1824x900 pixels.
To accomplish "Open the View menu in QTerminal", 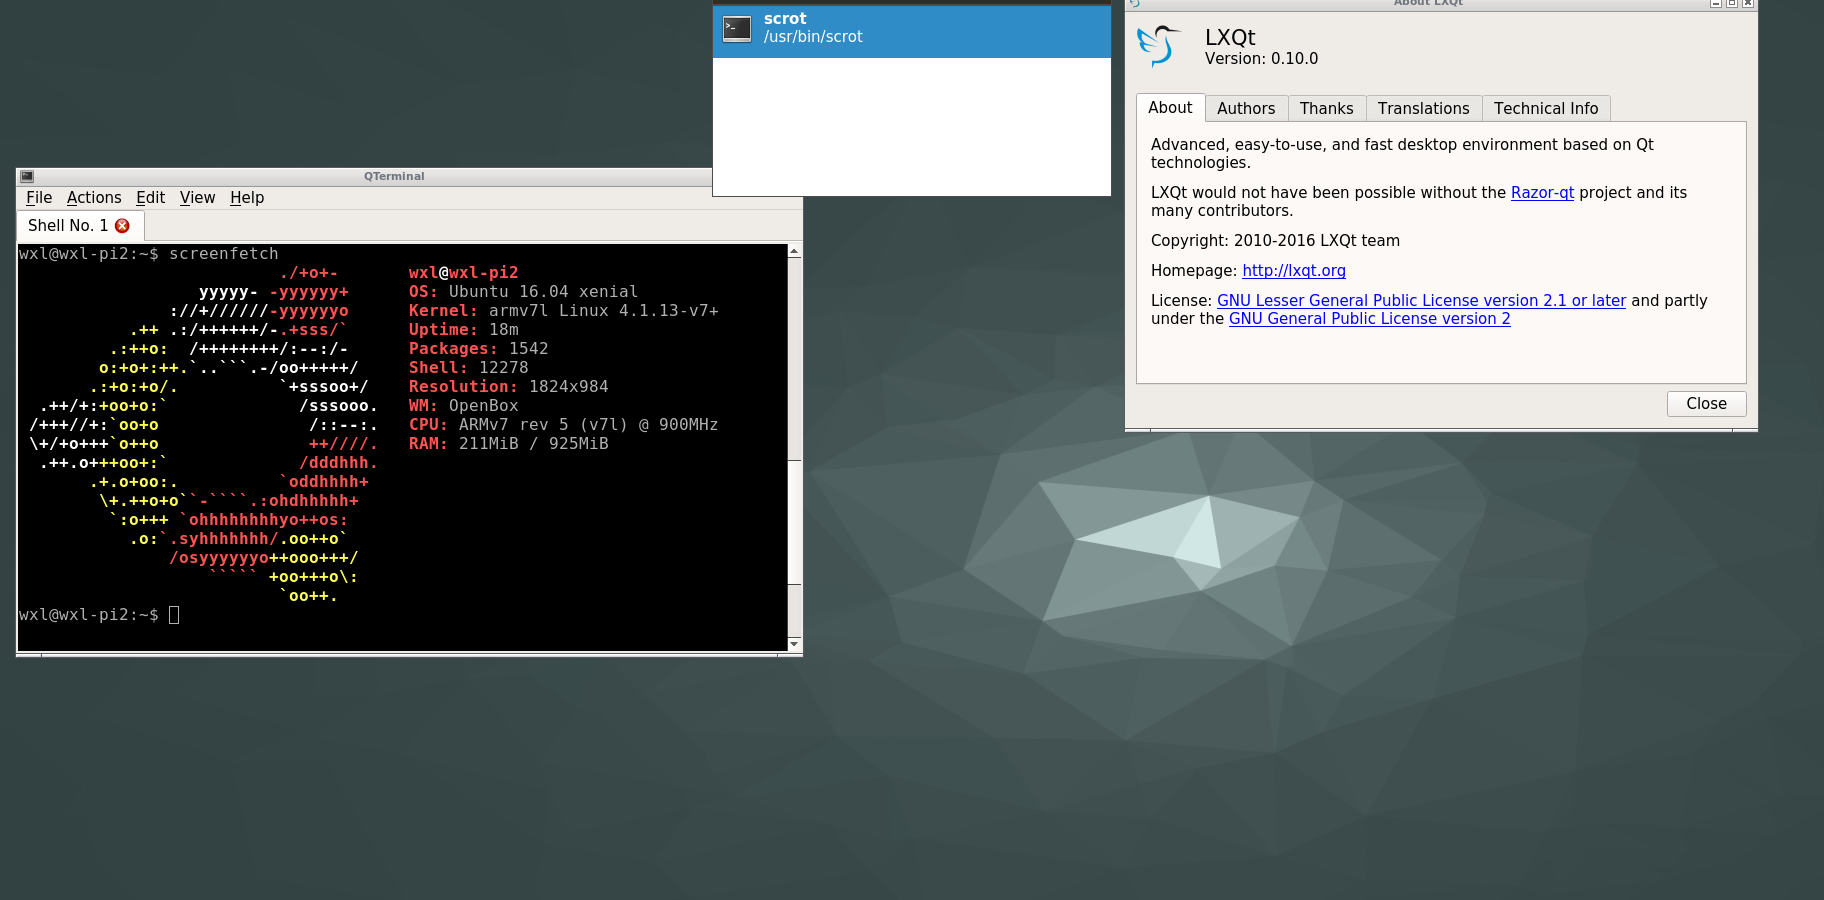I will pos(197,198).
